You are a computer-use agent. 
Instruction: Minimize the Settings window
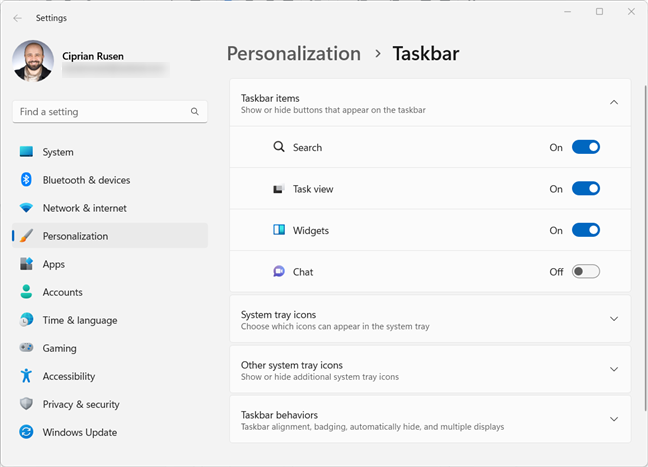(567, 12)
